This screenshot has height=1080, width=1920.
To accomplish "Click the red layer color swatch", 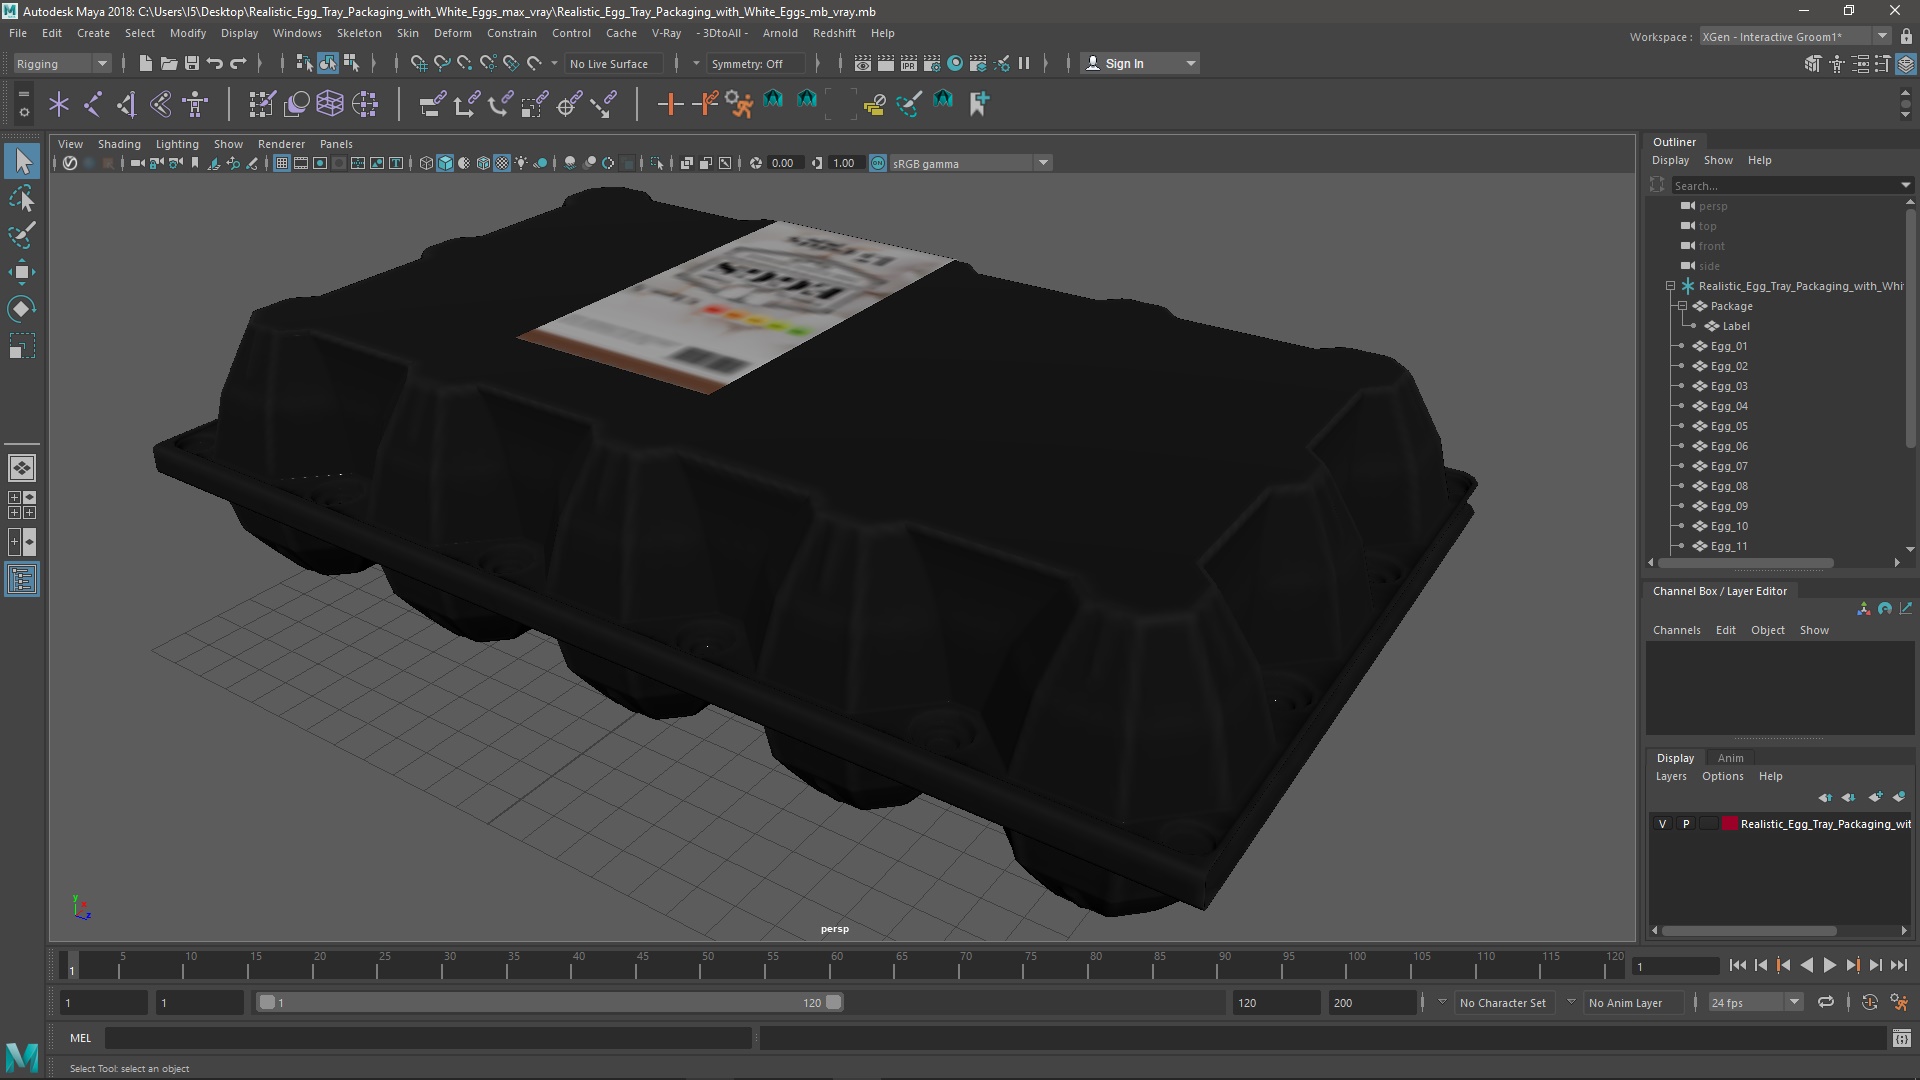I will [1730, 824].
